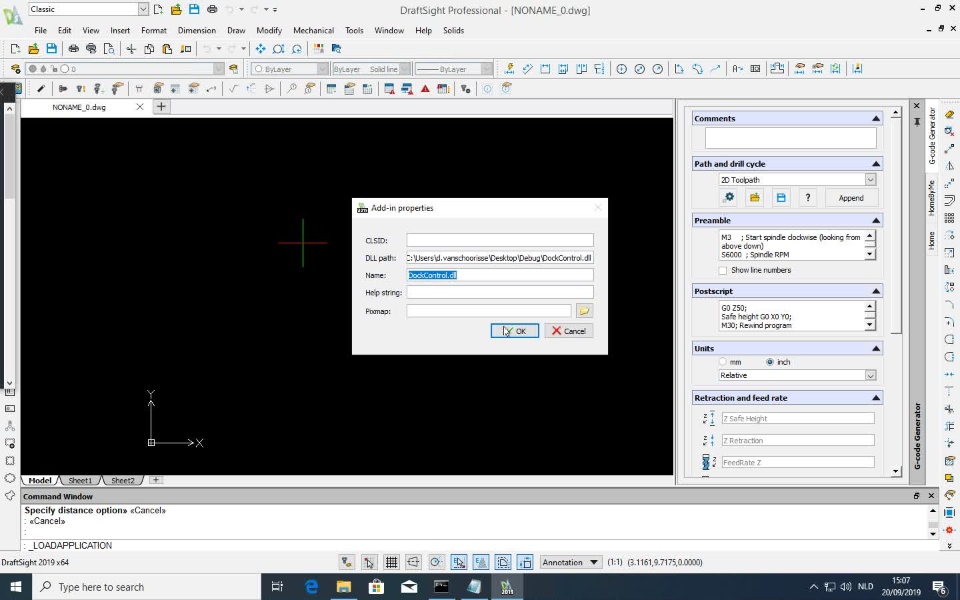This screenshot has height=600, width=960.
Task: Toggle the Grid icon in status bar
Action: click(391, 562)
